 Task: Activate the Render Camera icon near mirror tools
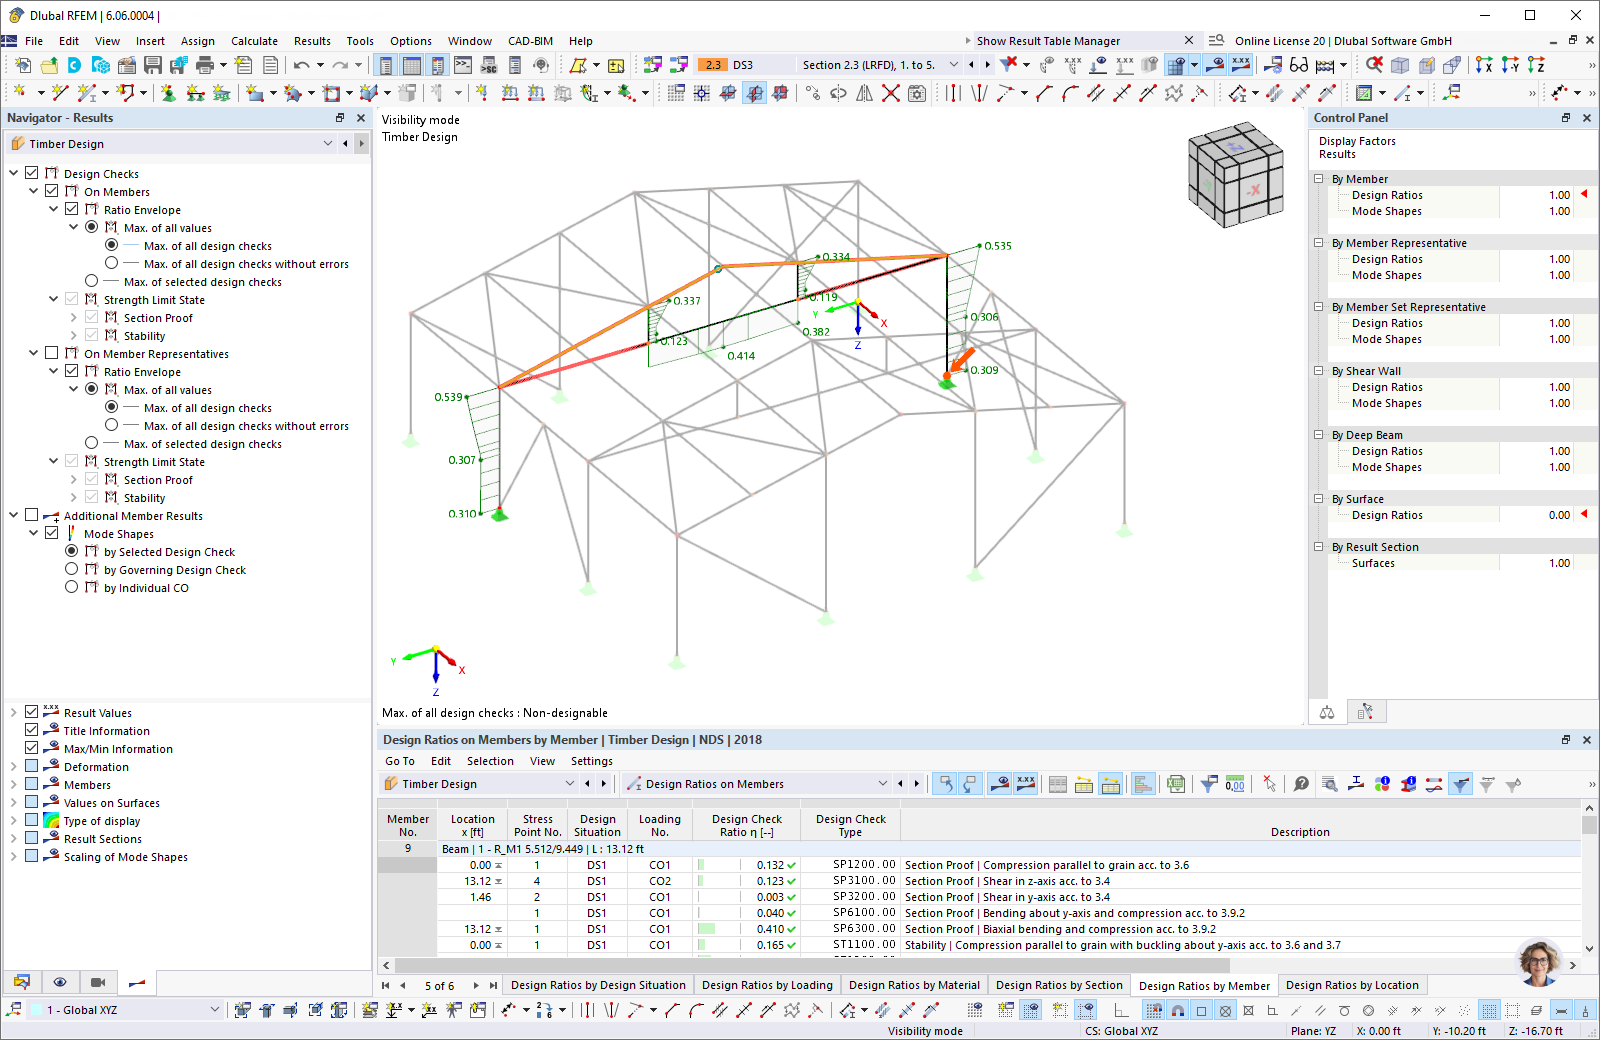[x=917, y=93]
